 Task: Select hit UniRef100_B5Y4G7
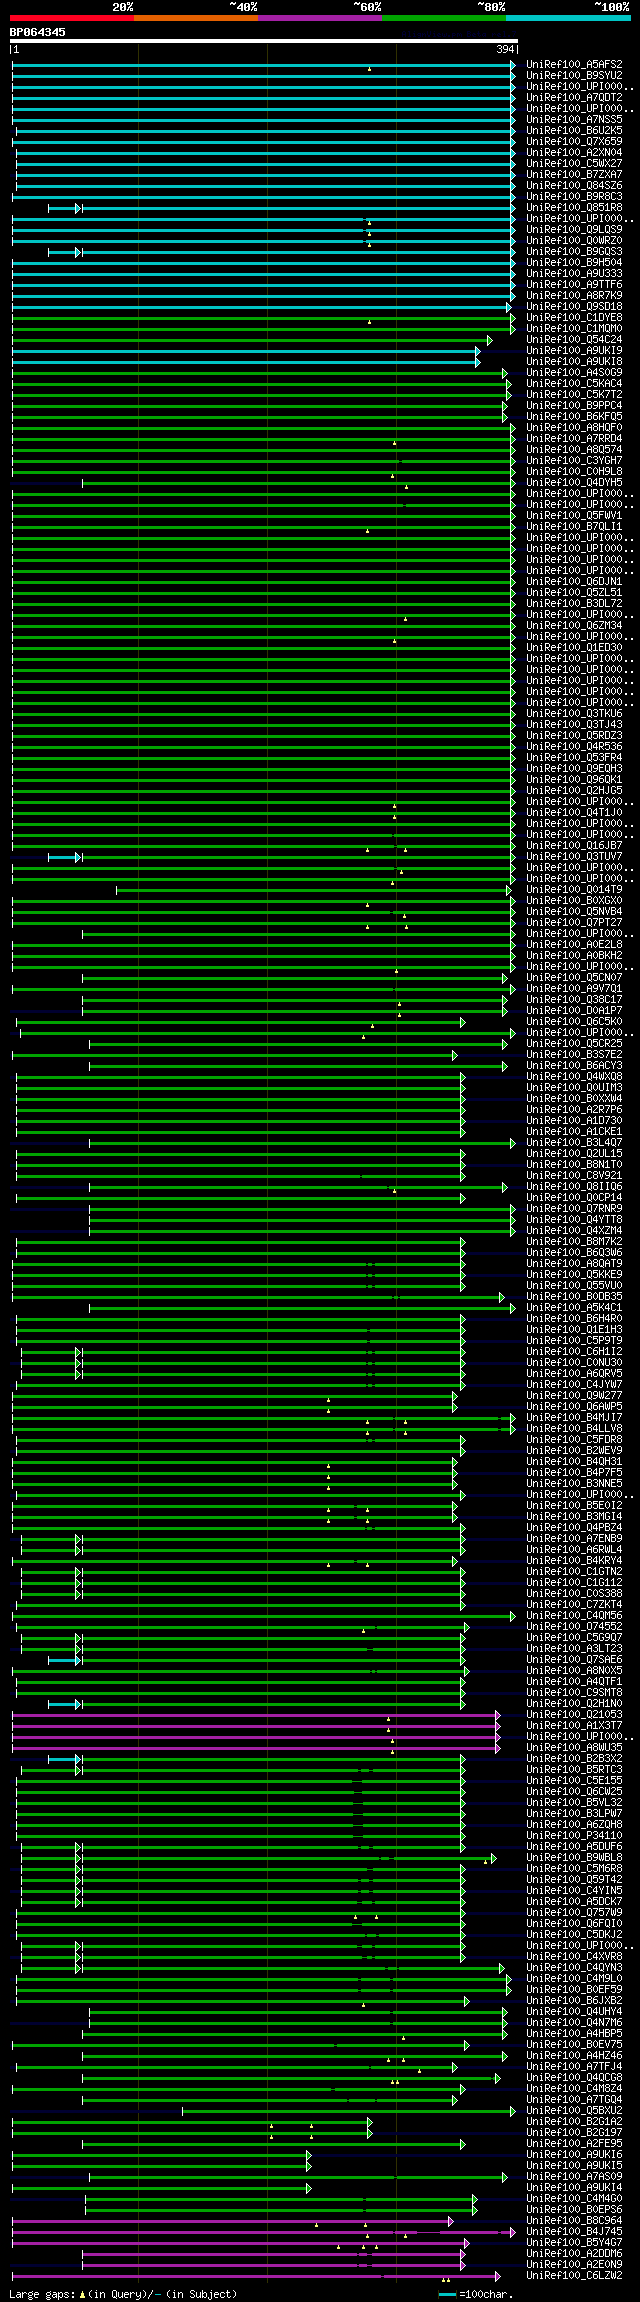(574, 2242)
